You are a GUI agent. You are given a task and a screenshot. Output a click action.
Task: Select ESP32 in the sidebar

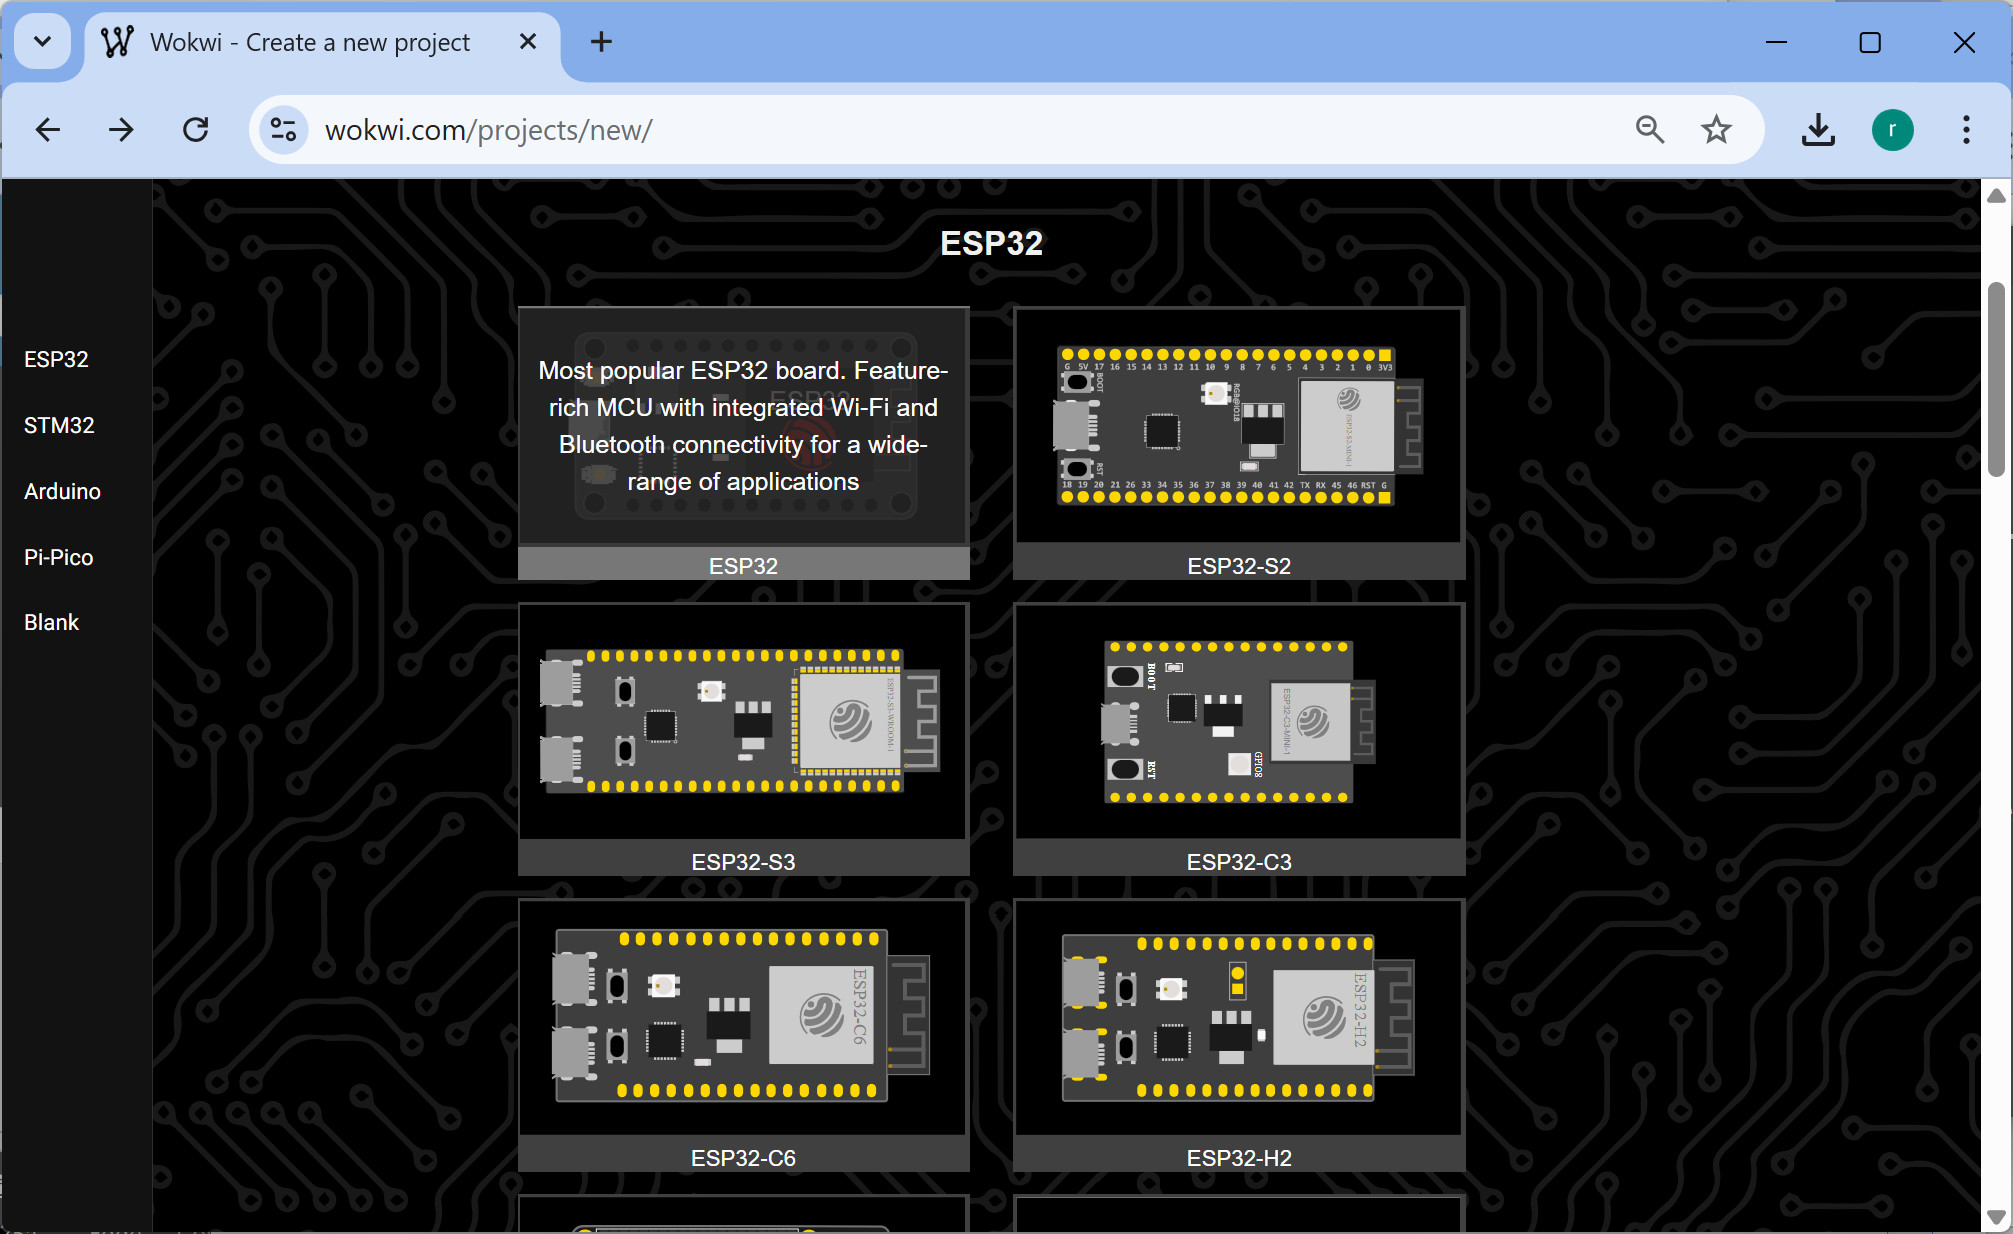click(x=56, y=359)
